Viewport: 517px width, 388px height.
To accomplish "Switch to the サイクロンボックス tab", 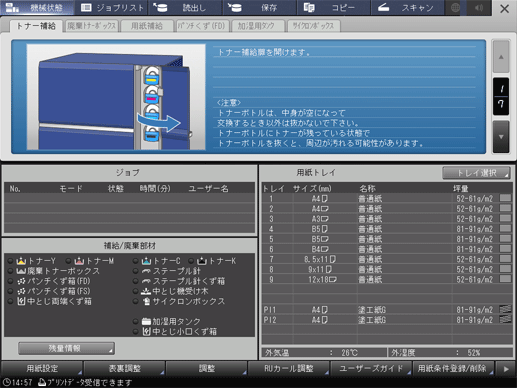I will point(313,26).
